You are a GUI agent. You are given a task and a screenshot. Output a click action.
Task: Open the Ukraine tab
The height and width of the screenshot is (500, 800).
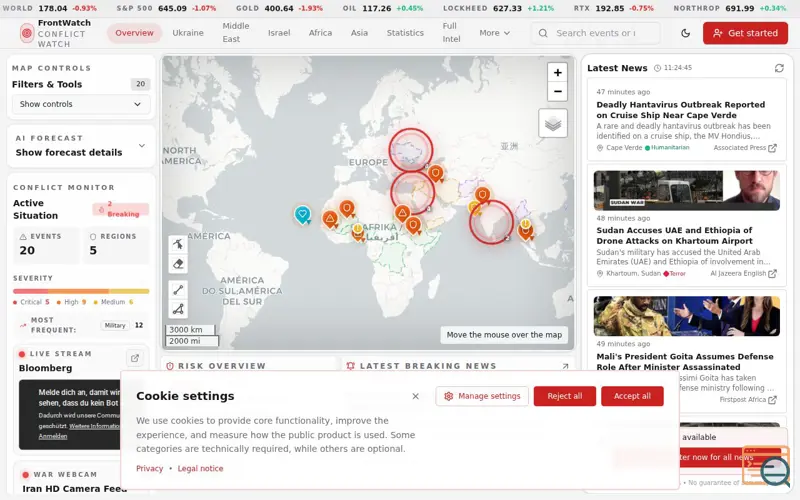pos(188,33)
